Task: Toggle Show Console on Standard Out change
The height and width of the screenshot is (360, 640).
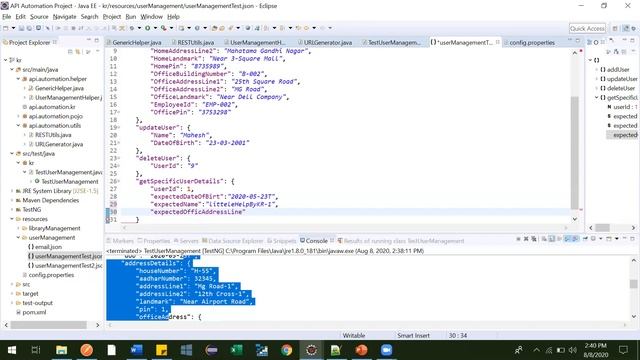Action: click(x=567, y=239)
